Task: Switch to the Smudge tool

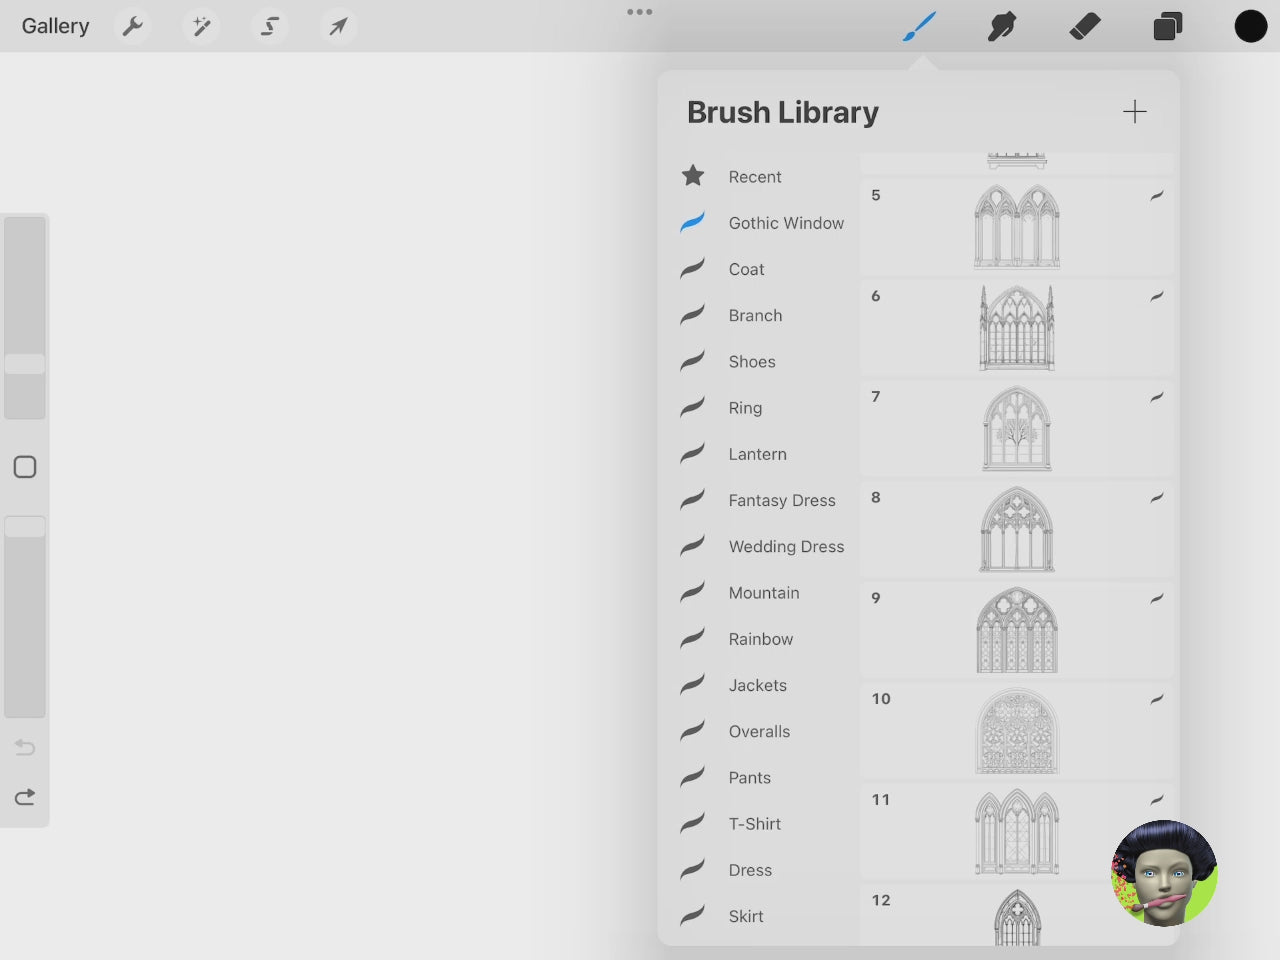Action: [1001, 26]
